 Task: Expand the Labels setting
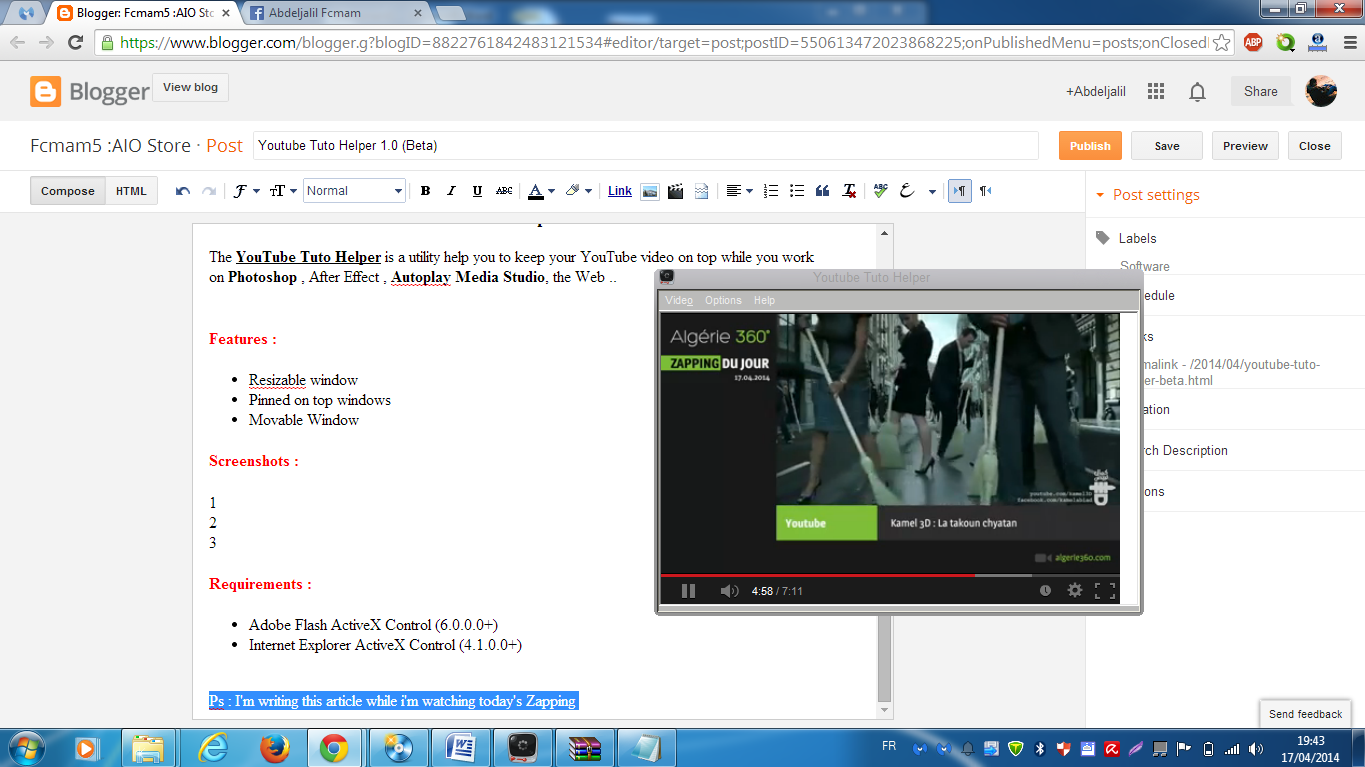1137,238
